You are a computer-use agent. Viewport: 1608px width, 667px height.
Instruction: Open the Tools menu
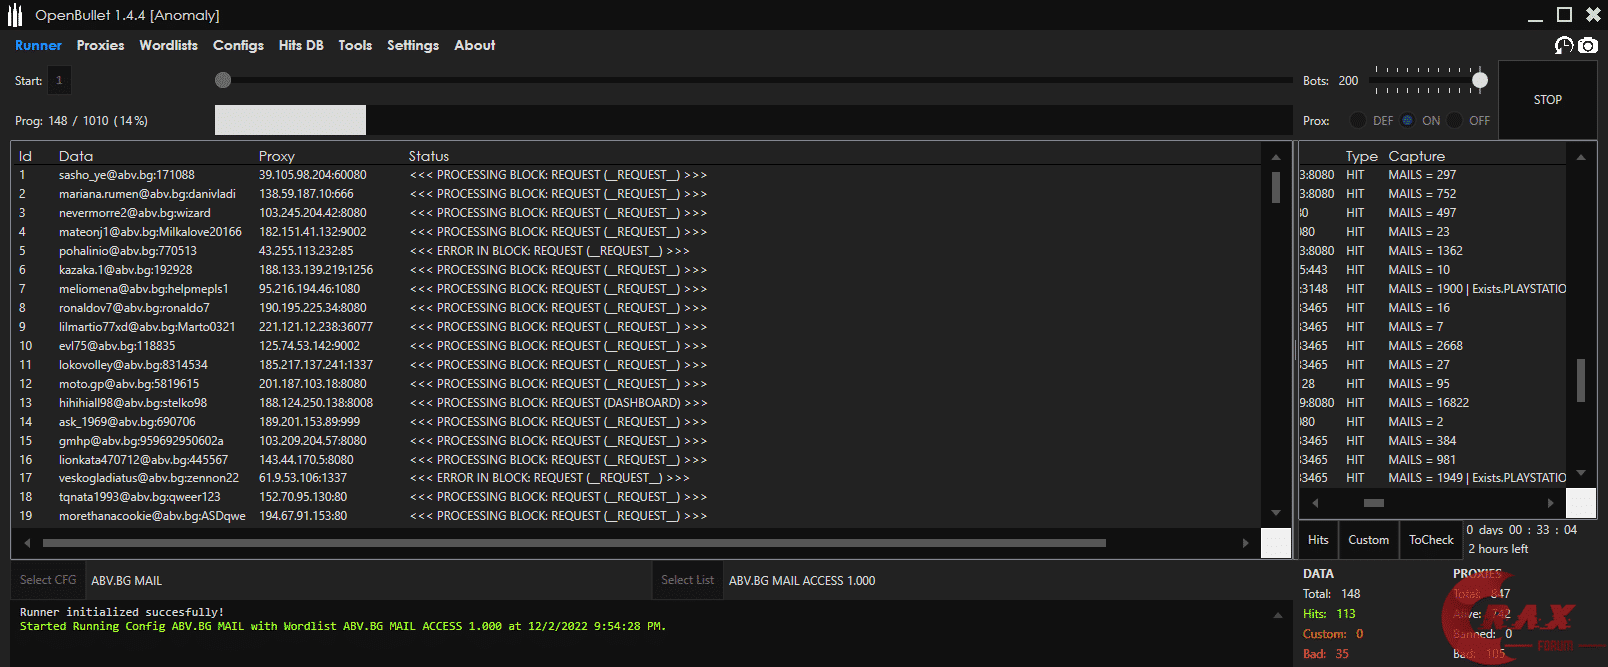click(355, 45)
